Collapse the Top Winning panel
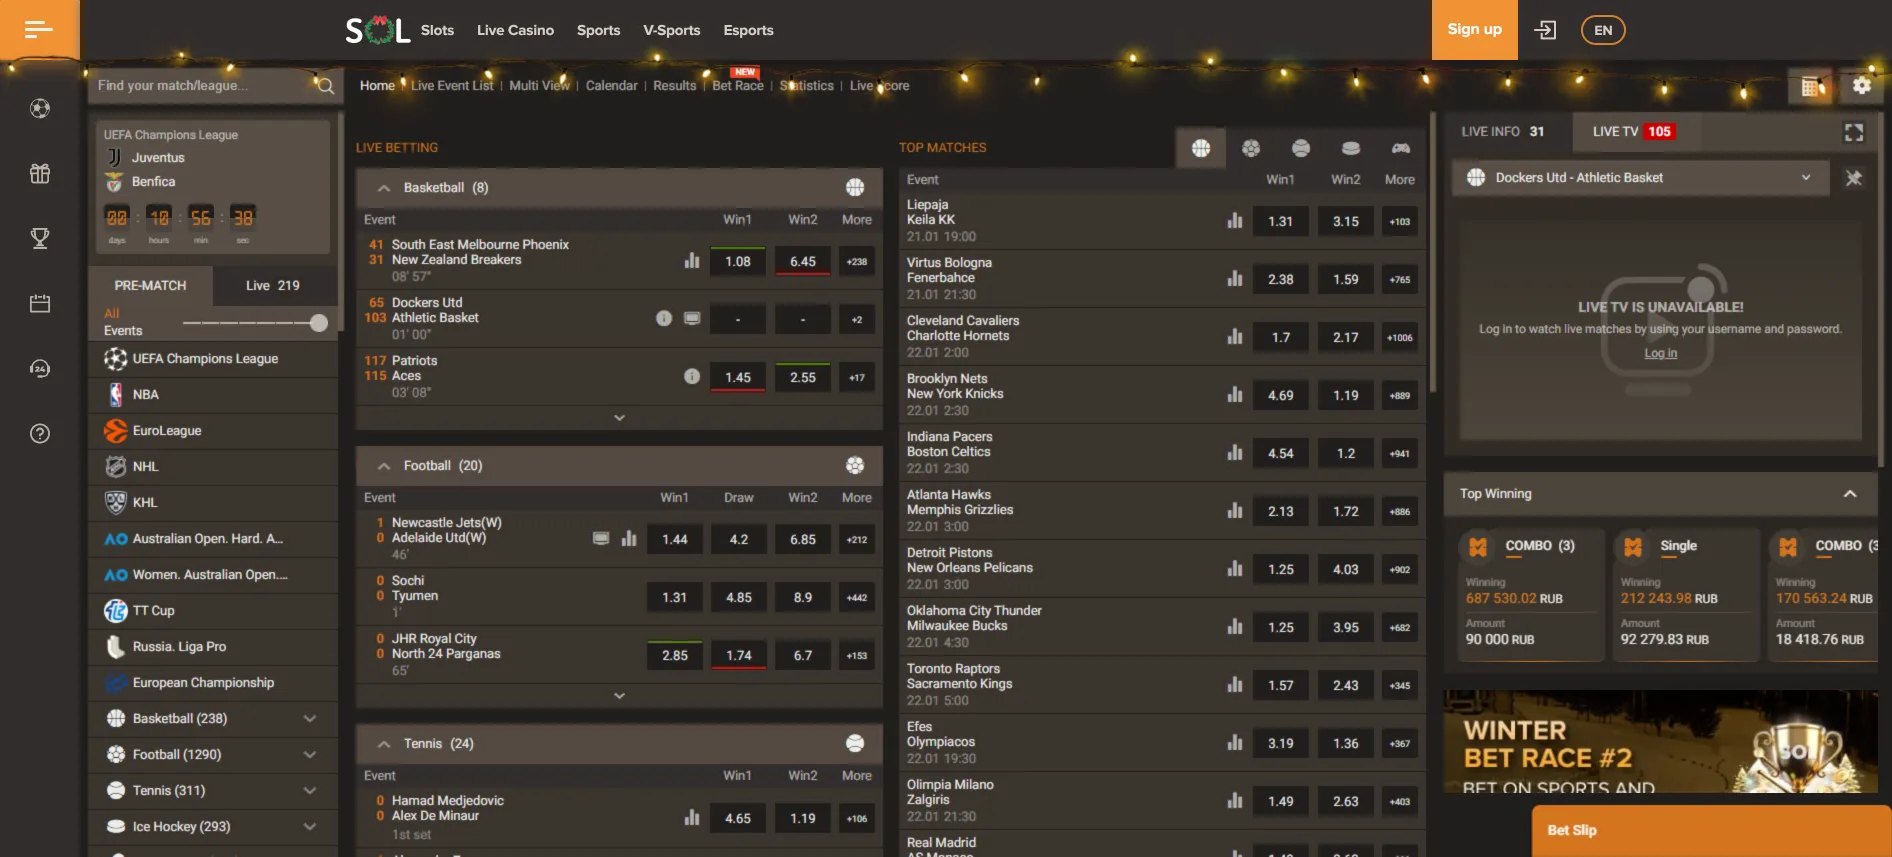 1849,494
